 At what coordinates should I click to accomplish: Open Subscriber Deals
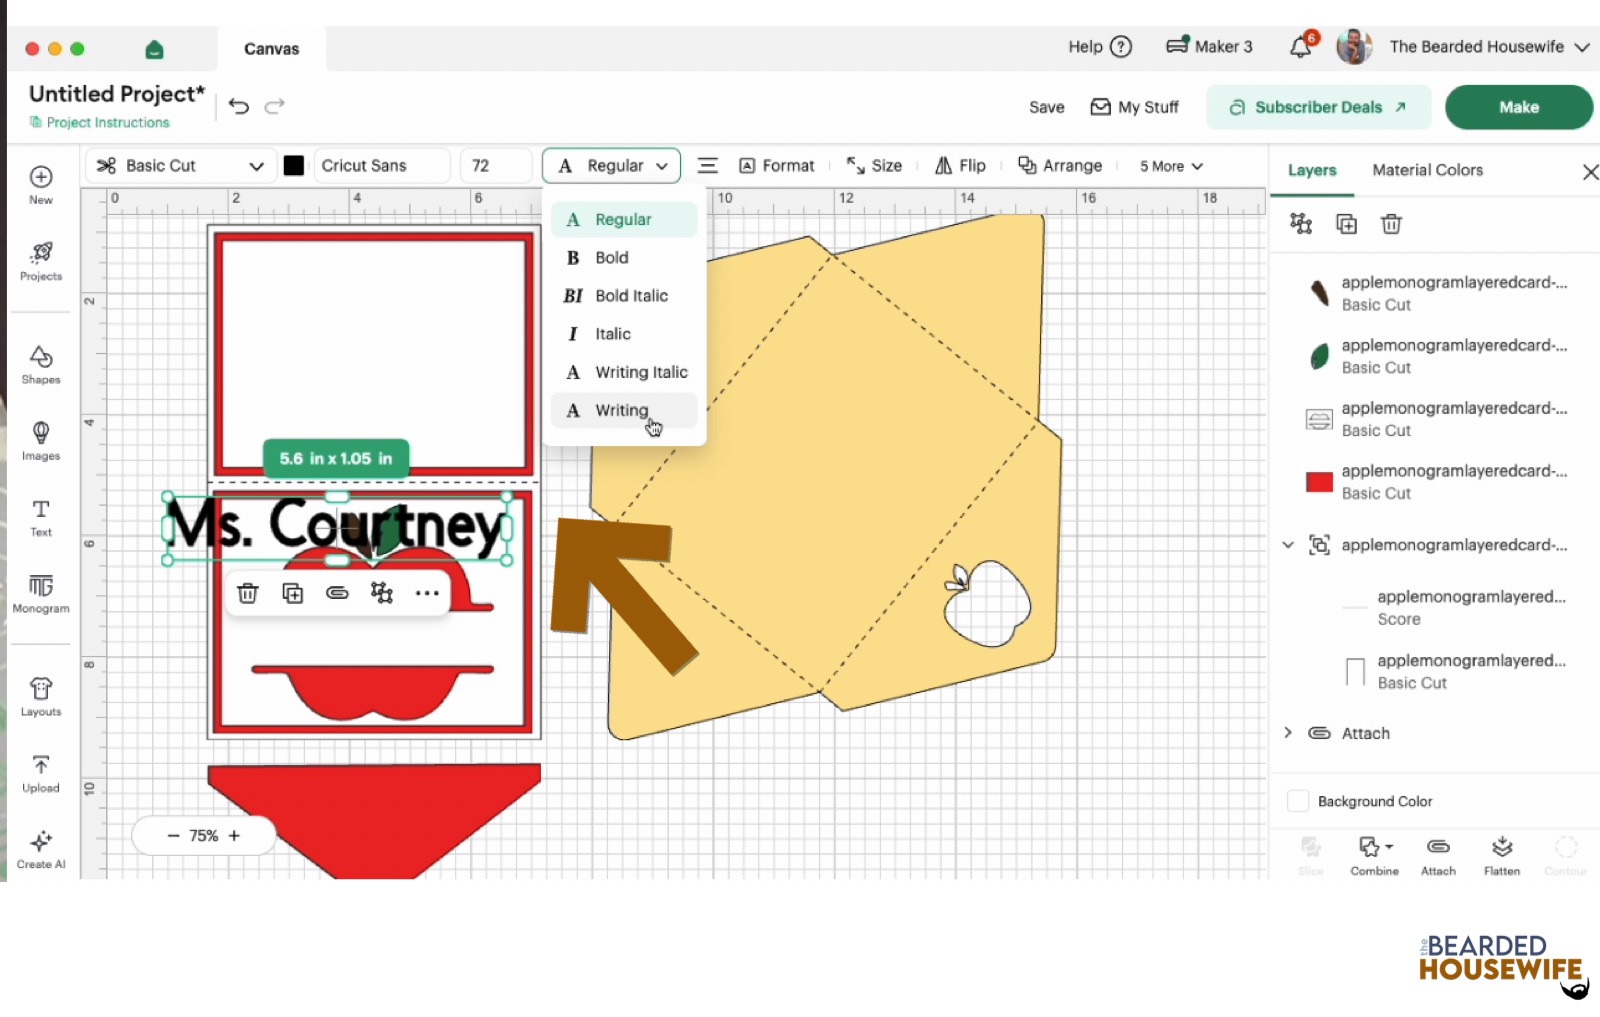pyautogui.click(x=1318, y=107)
